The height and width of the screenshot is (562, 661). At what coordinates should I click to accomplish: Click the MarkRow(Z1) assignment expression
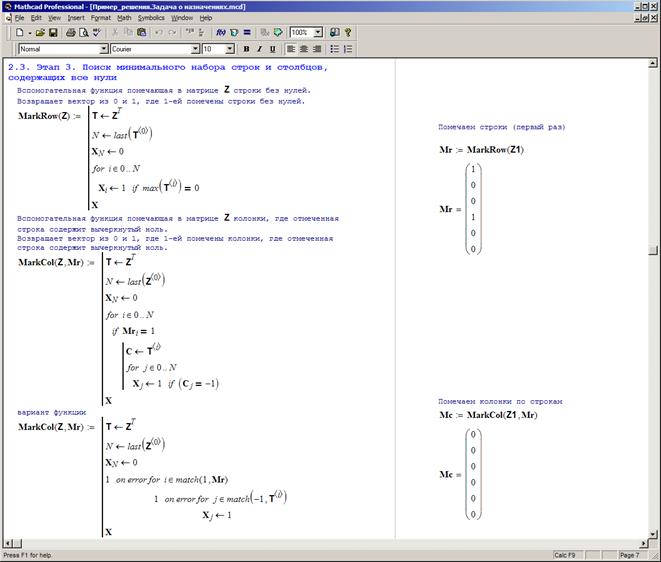(481, 150)
